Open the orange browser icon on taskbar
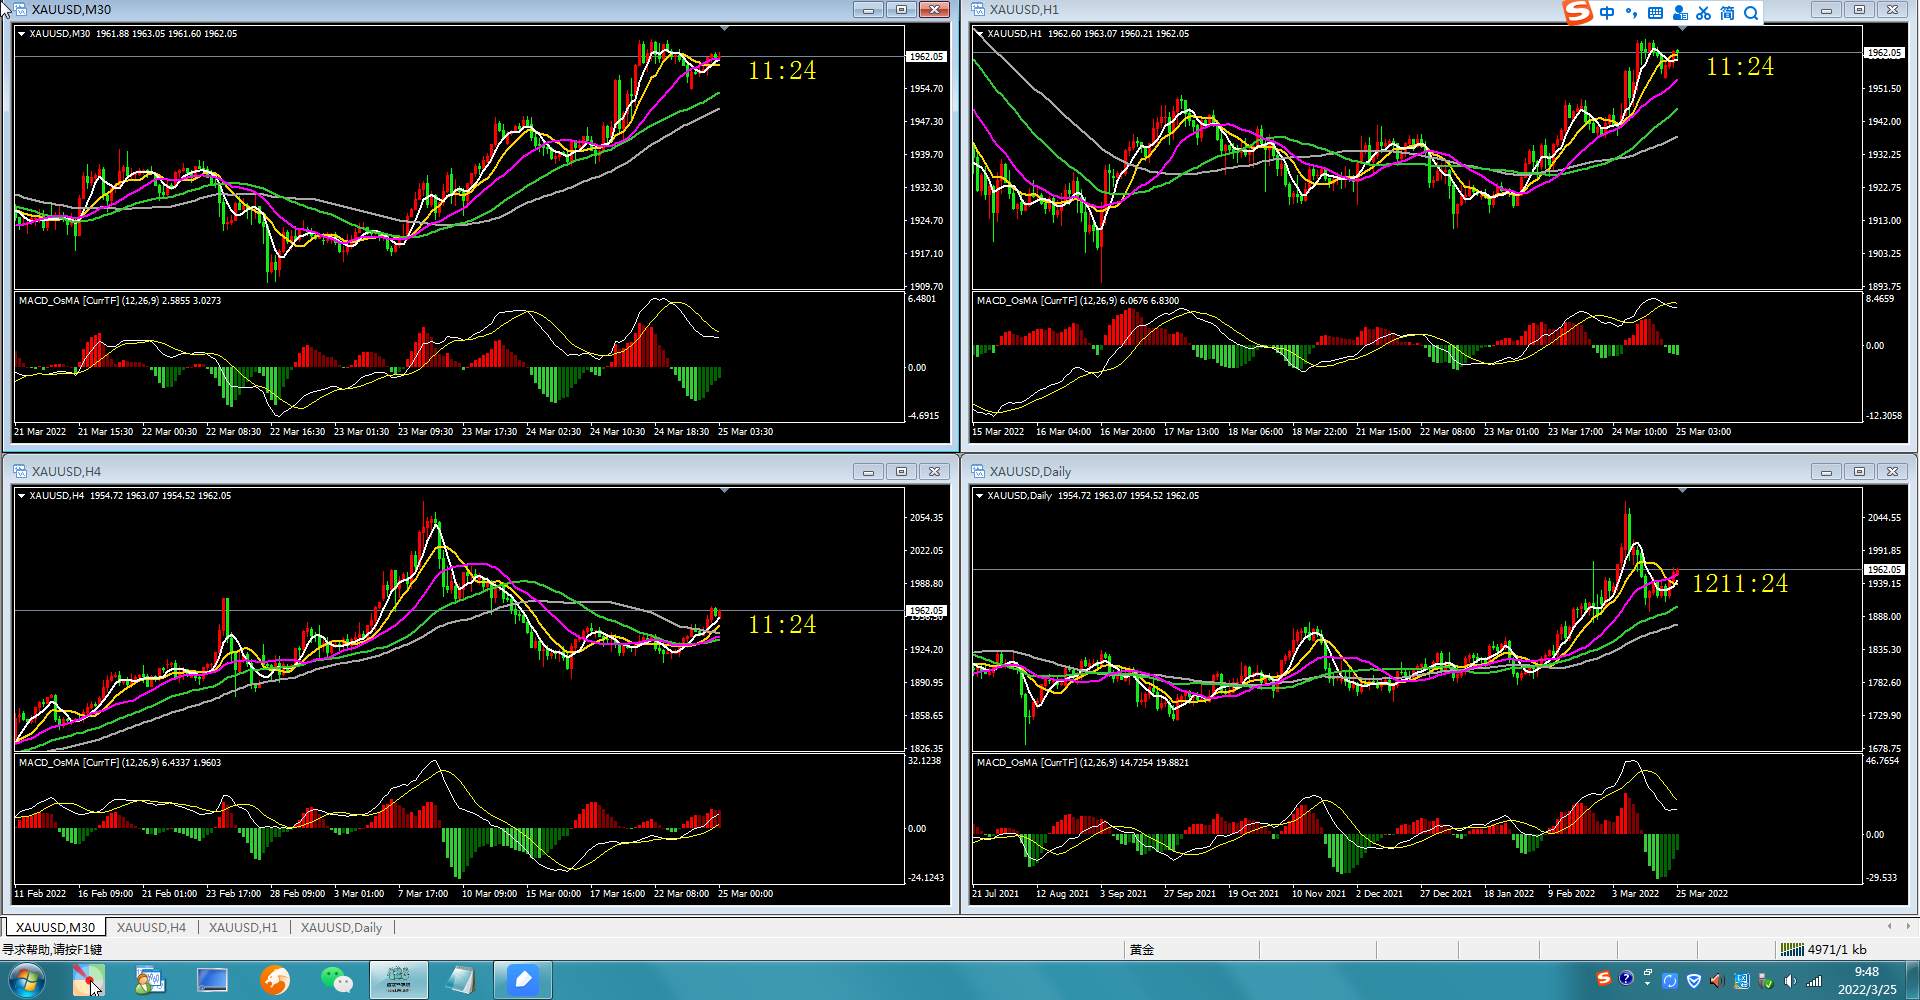This screenshot has width=1920, height=1000. 274,981
